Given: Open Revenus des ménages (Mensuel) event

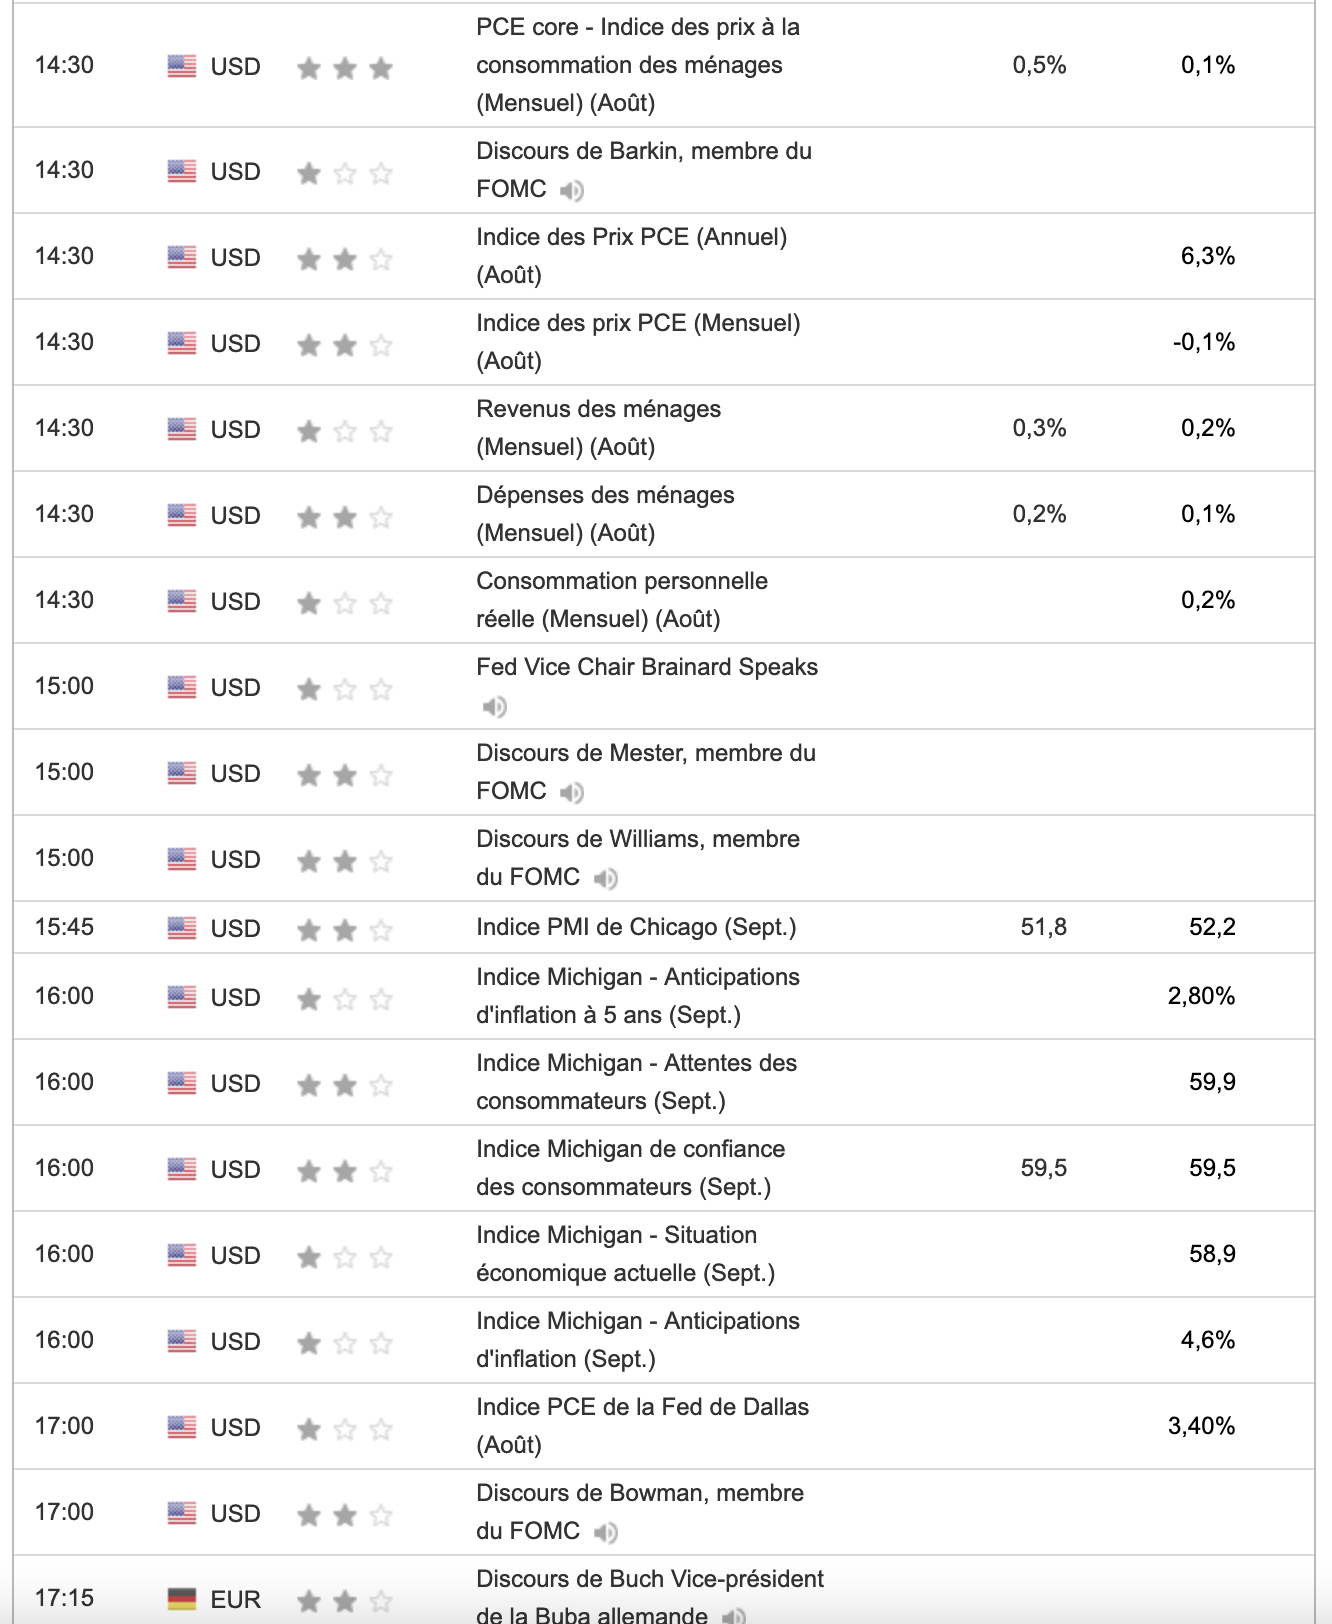Looking at the screenshot, I should (x=598, y=428).
